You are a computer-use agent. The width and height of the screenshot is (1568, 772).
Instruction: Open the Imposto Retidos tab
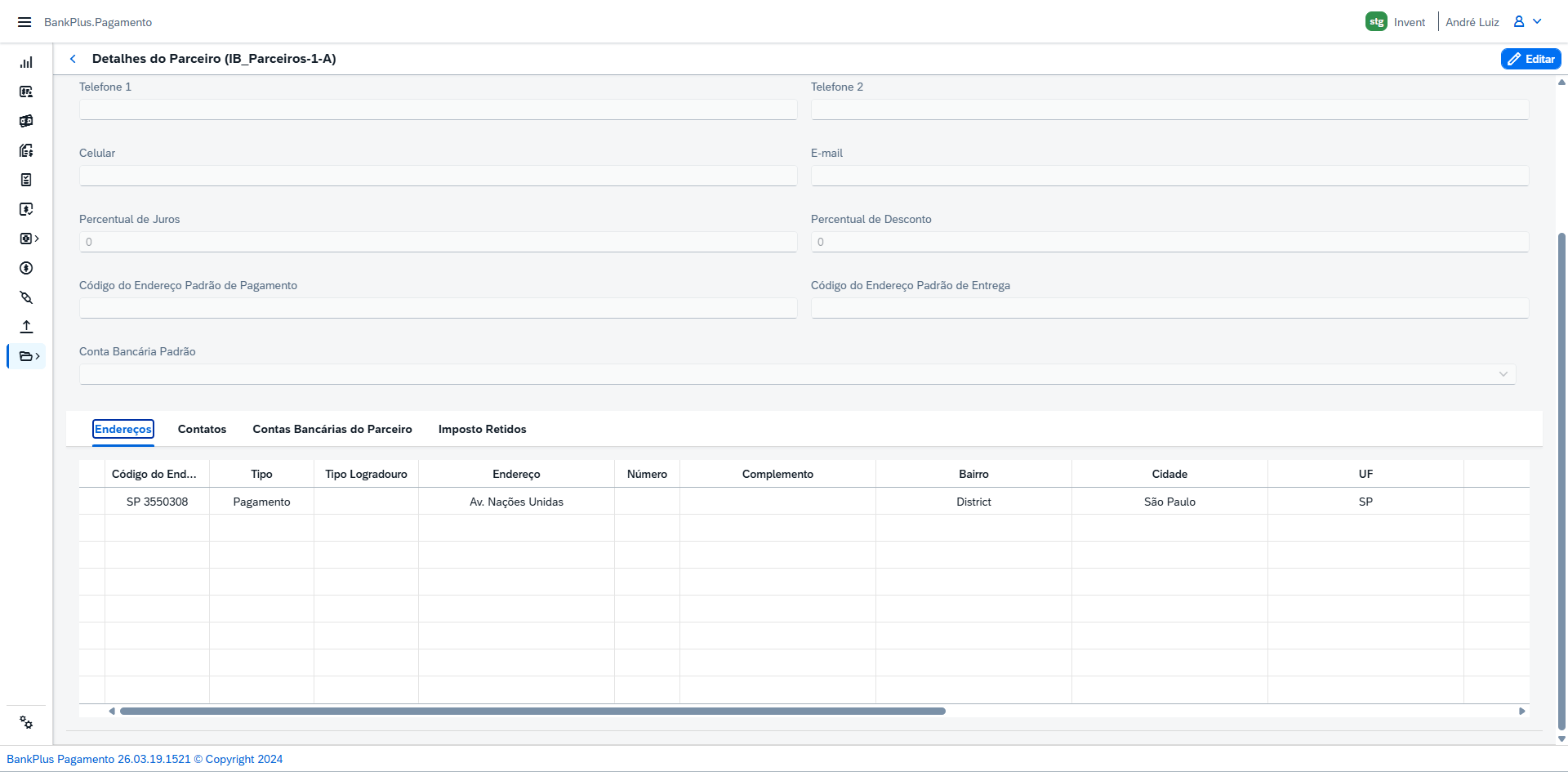482,429
